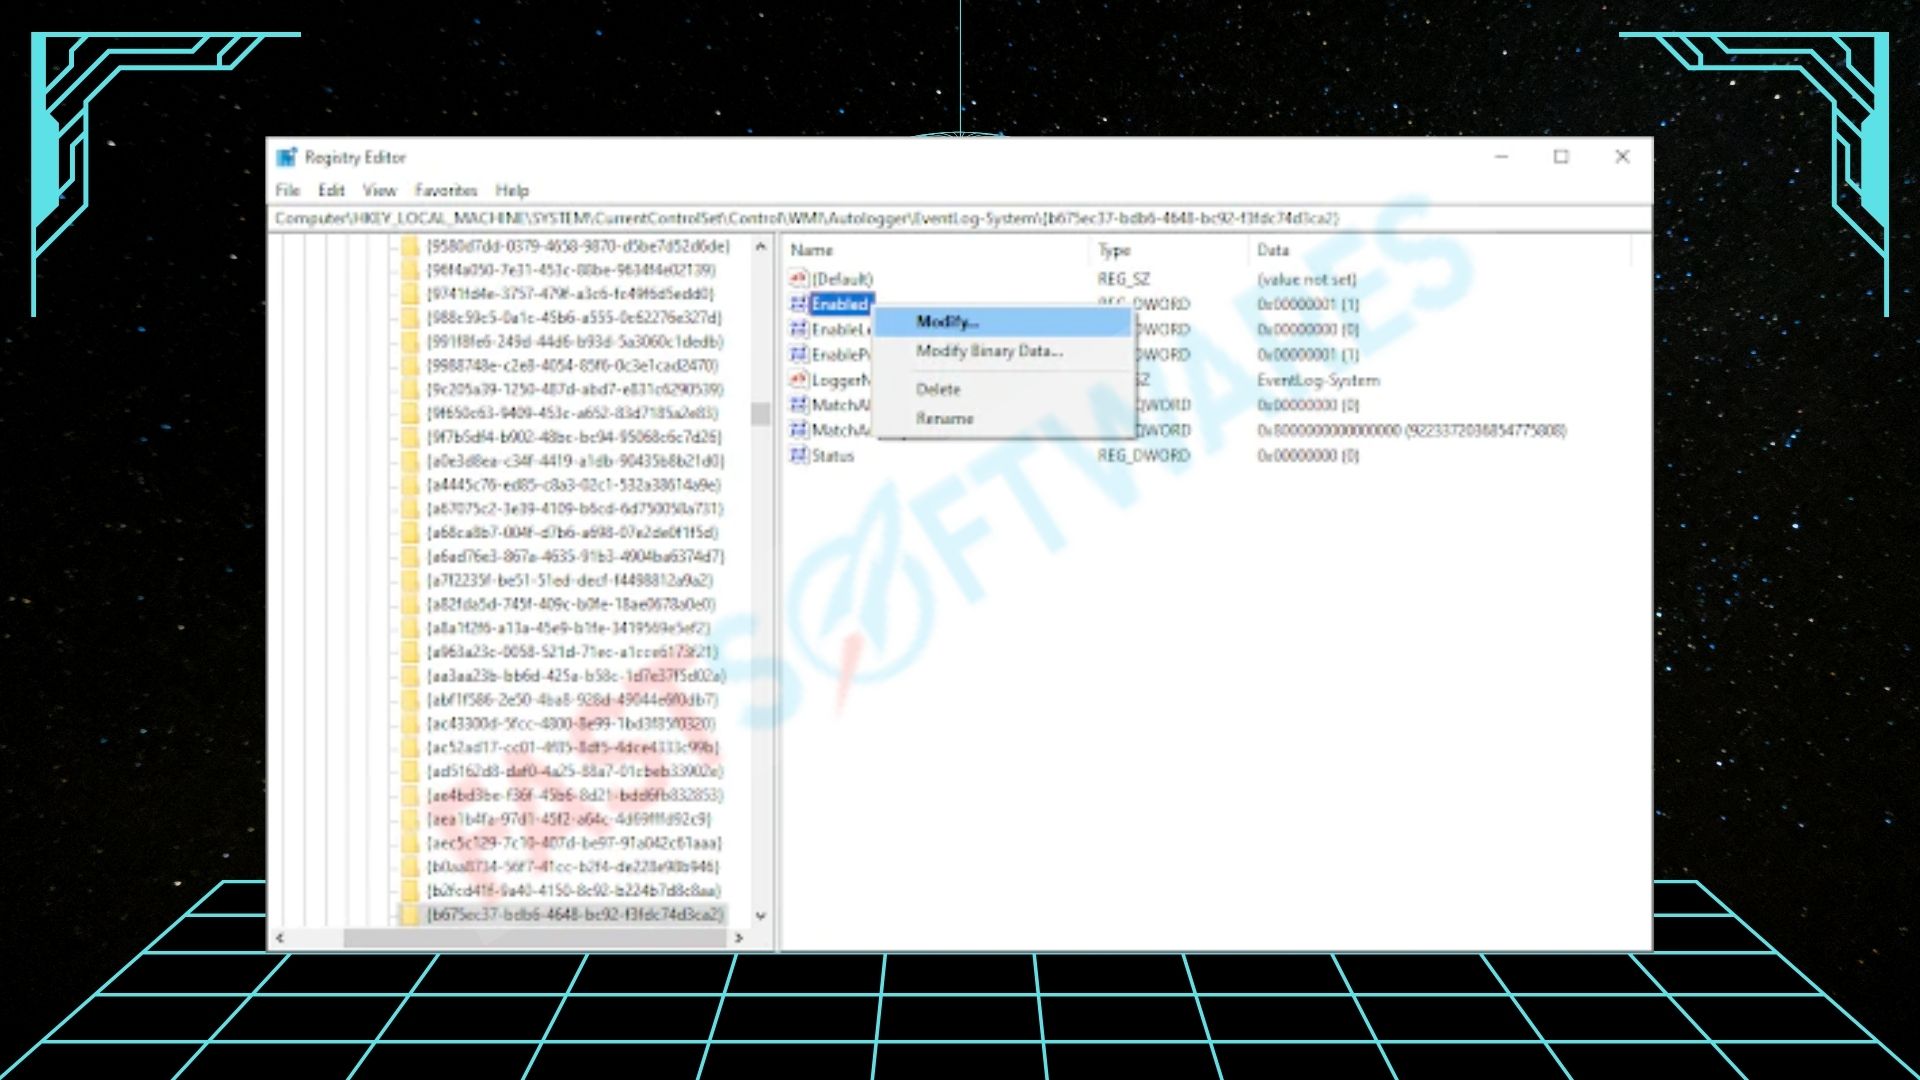Click the tree pane scroll-up arrow
This screenshot has width=1920, height=1080.
pos(761,246)
